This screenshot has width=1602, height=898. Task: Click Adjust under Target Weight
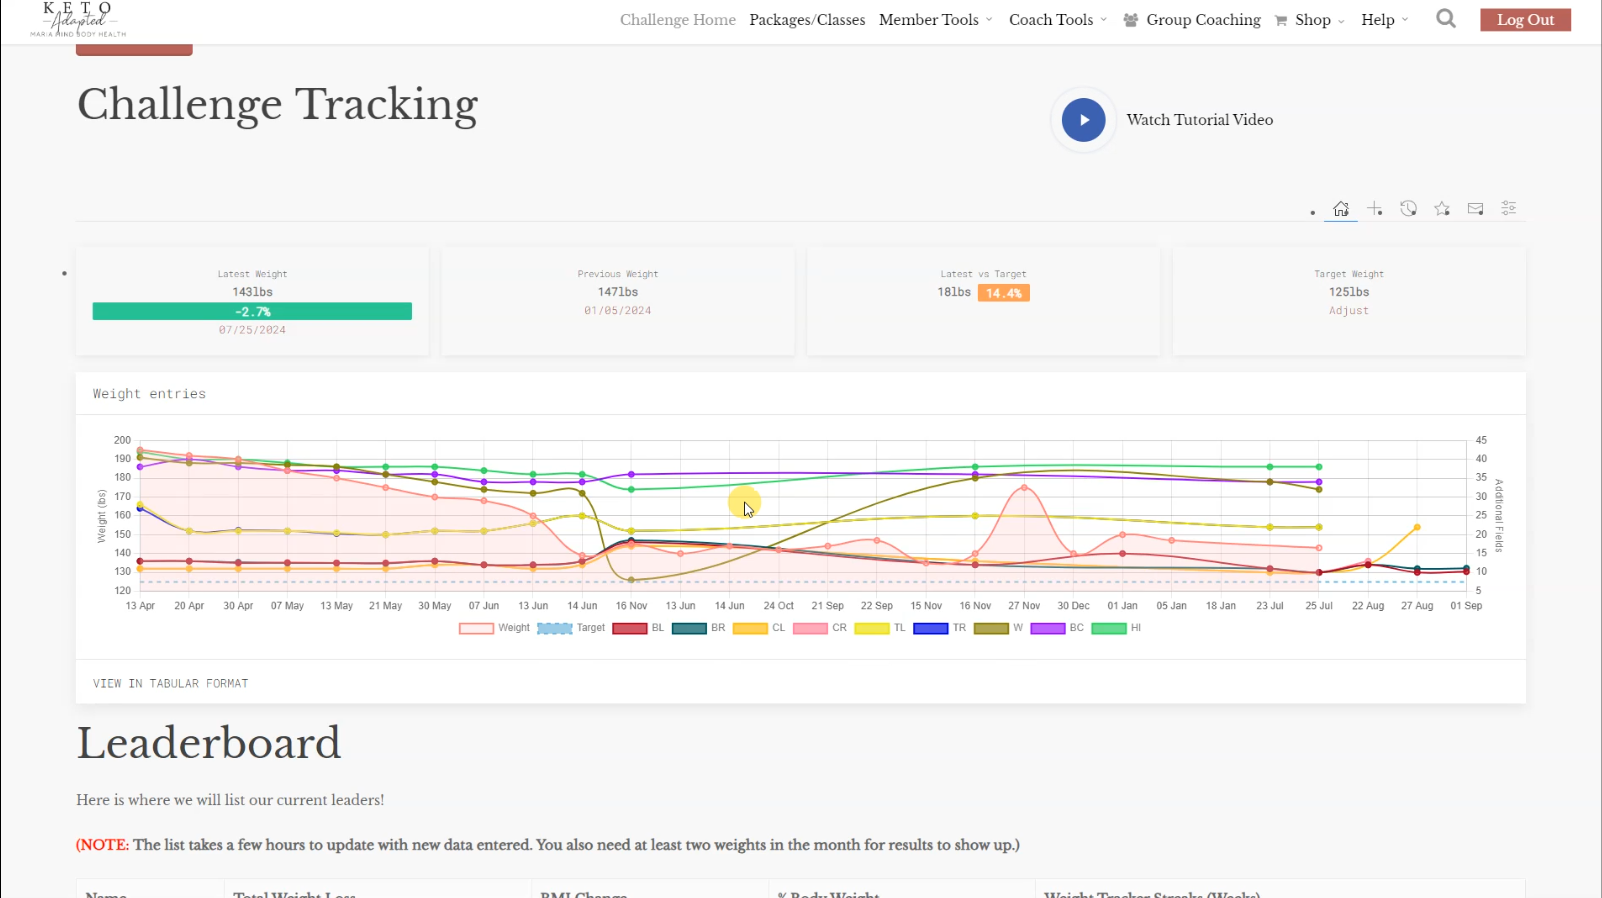(1348, 311)
